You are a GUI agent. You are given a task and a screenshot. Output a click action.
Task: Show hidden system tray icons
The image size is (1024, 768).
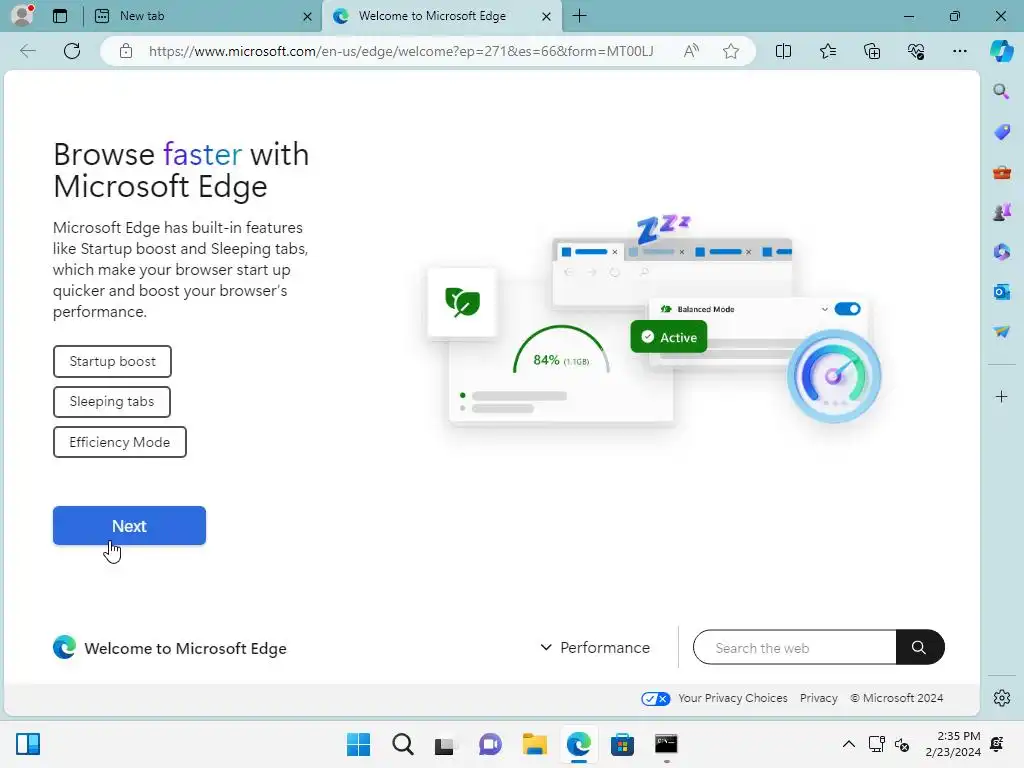(x=848, y=744)
